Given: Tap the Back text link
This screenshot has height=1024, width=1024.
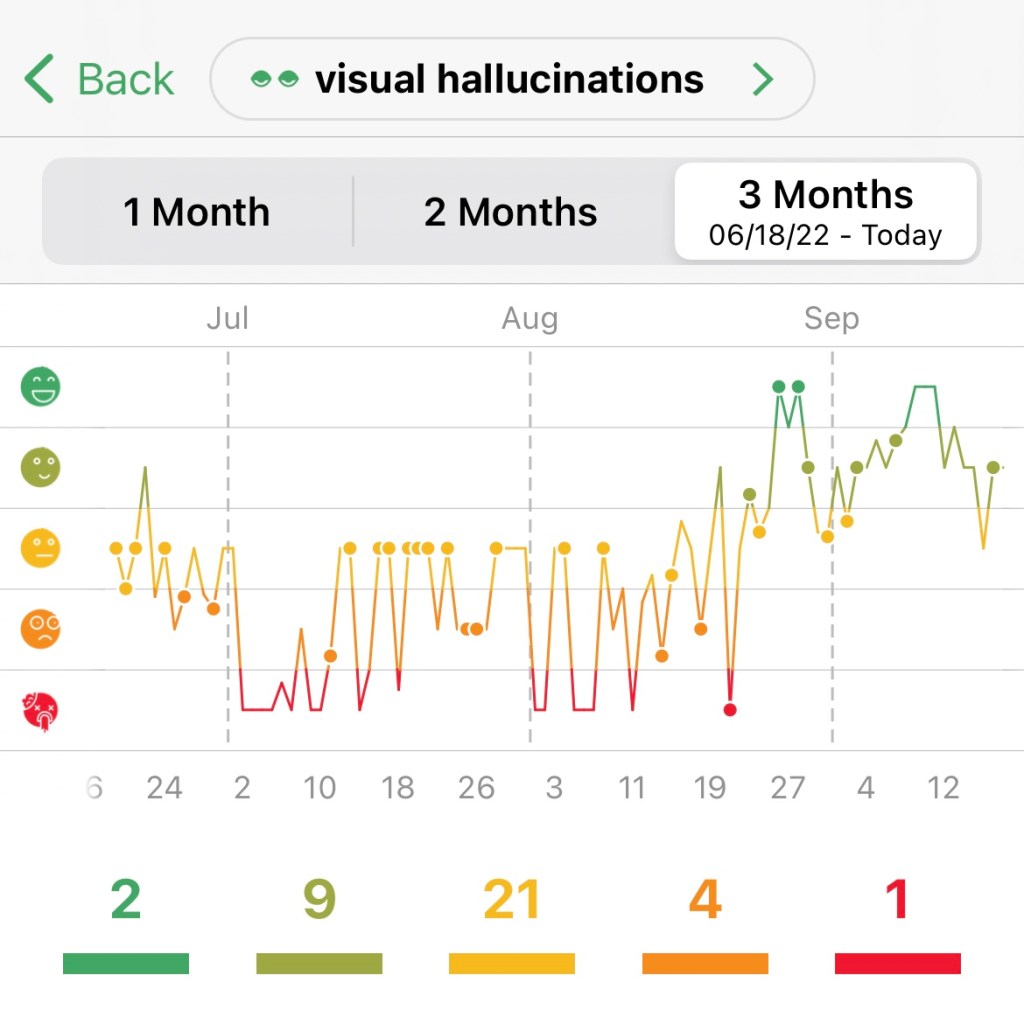Looking at the screenshot, I should point(126,80).
